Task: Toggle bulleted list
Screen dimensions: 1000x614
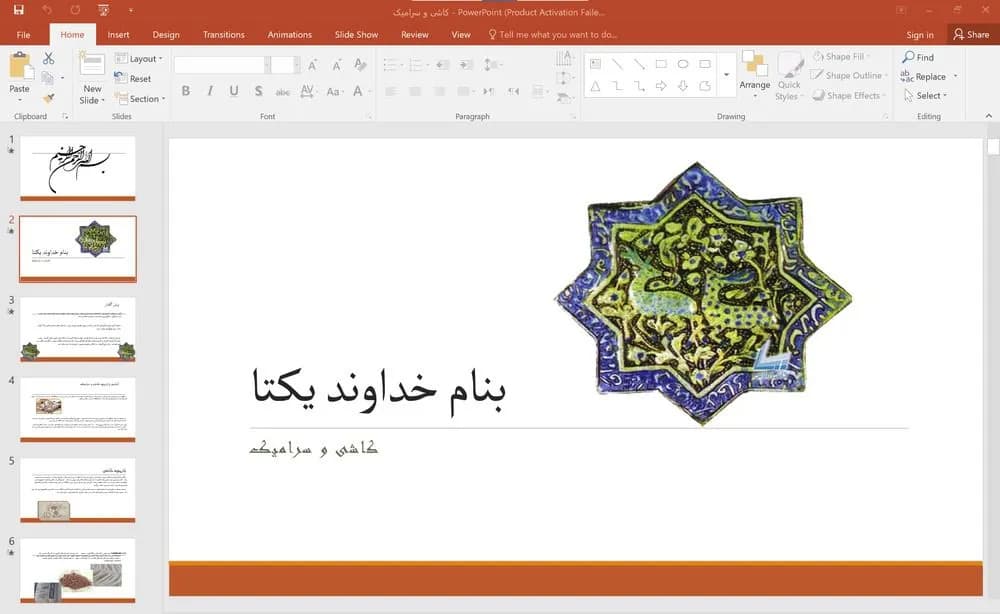Action: [x=392, y=64]
